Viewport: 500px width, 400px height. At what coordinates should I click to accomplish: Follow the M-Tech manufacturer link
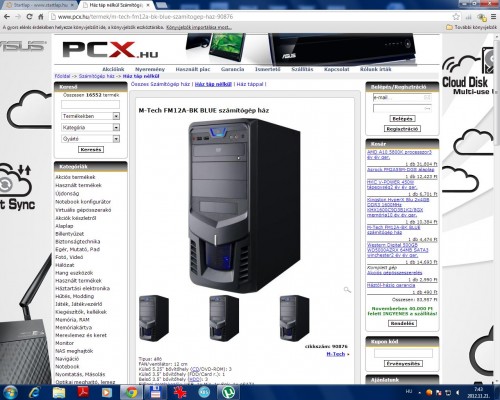335,354
